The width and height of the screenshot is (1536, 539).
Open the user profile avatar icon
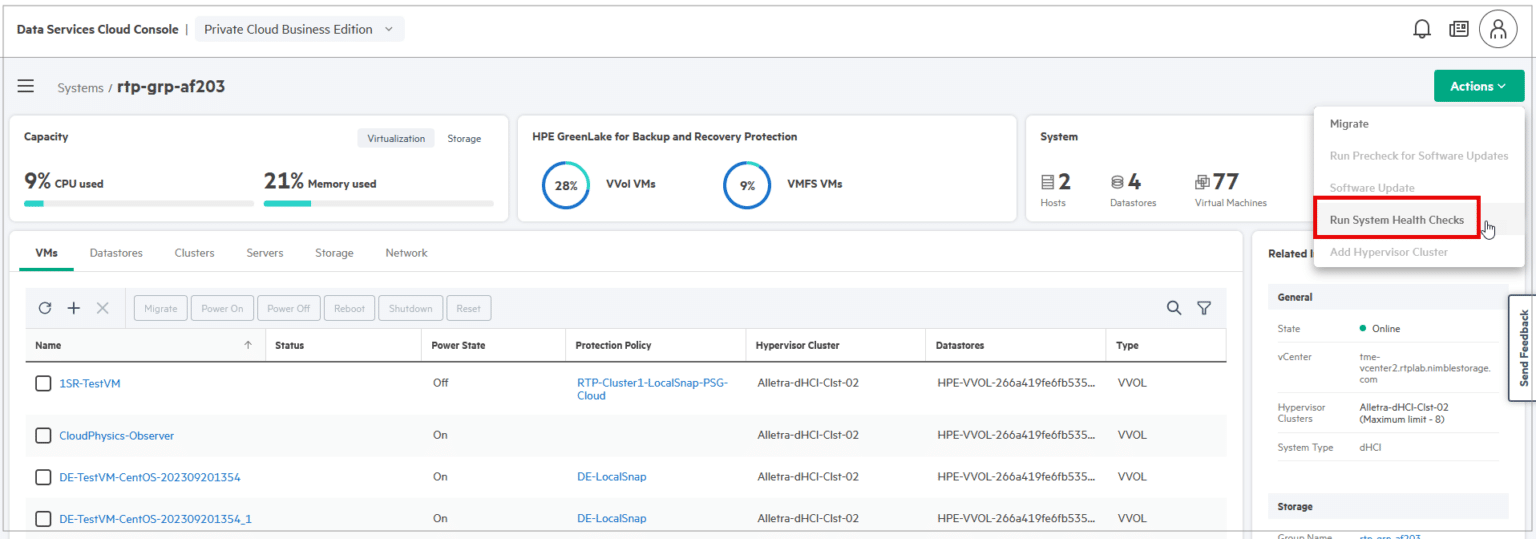1498,29
